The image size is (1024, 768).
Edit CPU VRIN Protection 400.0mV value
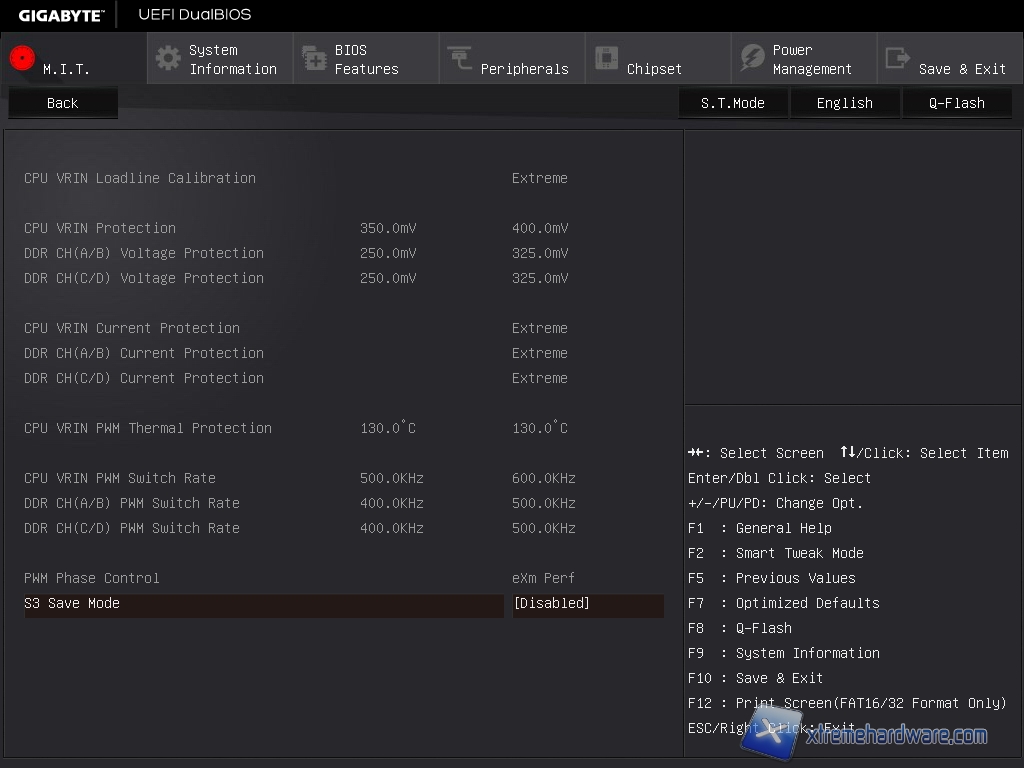click(539, 228)
